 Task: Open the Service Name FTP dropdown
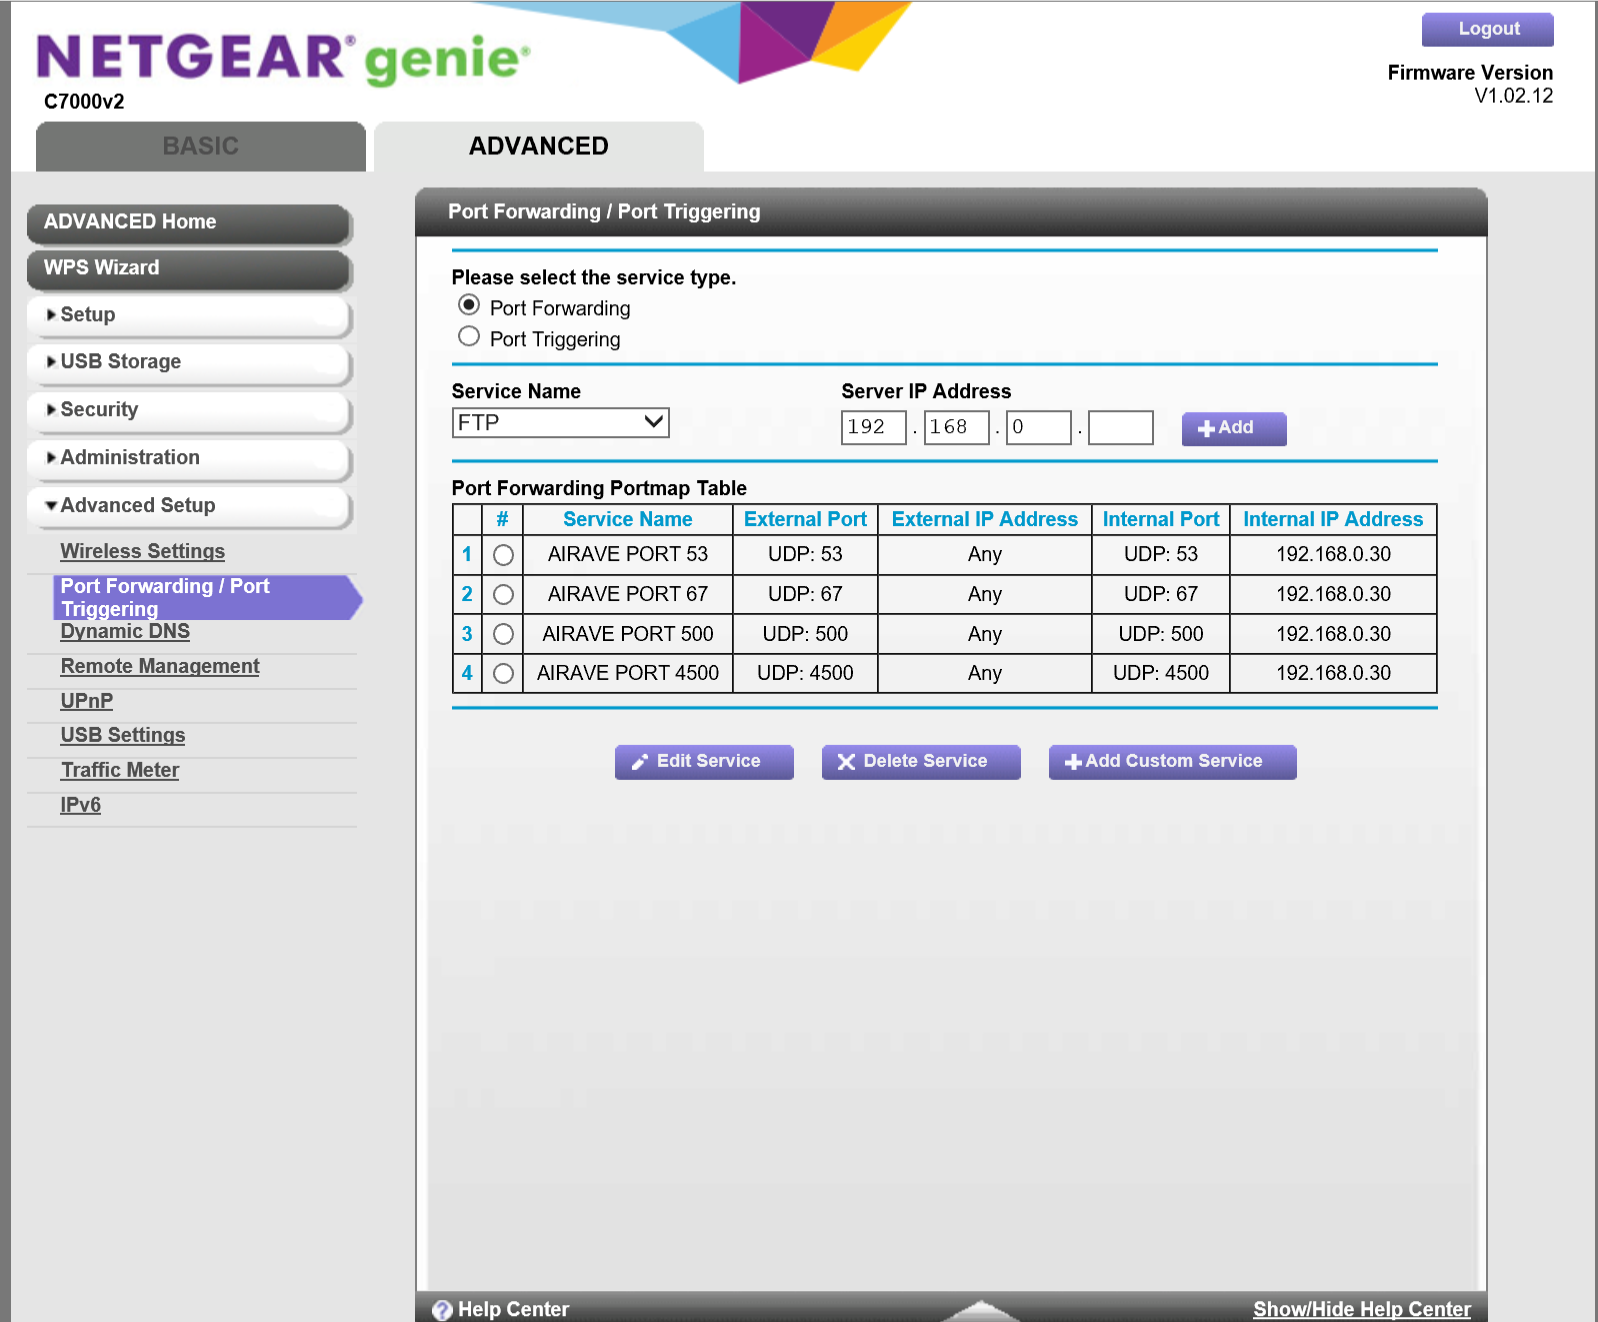tap(560, 423)
